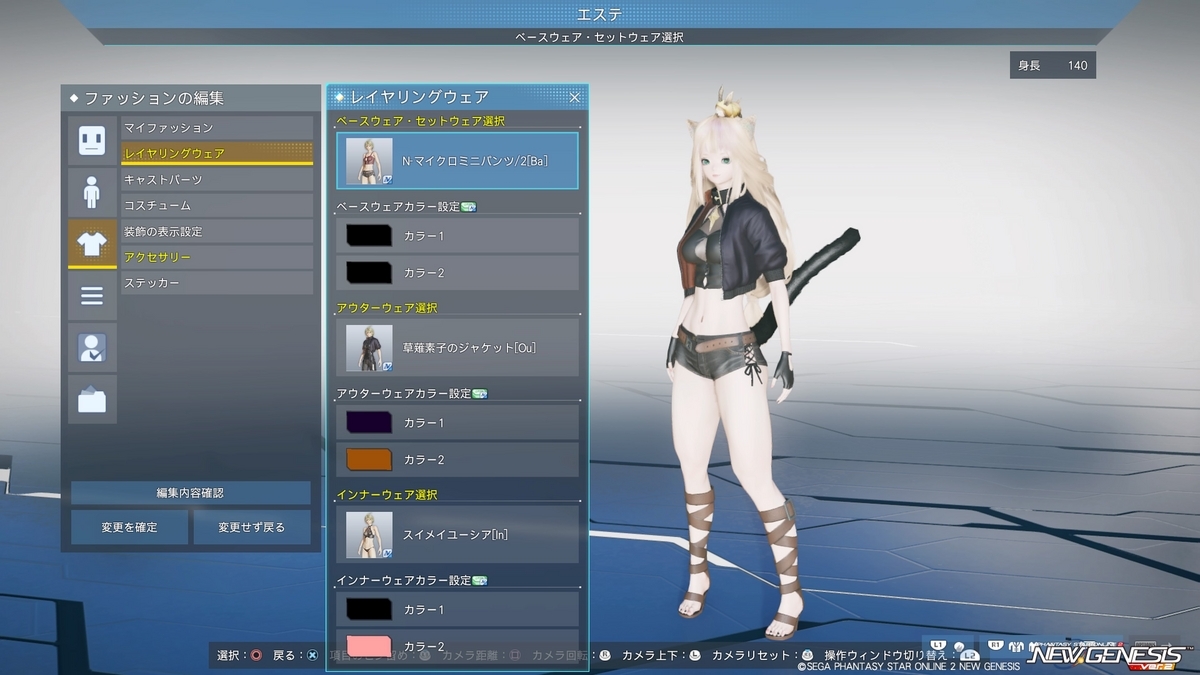The width and height of the screenshot is (1200, 675).
Task: Select basewear N-マイクロミニパンツ/2[Ba] entry
Action: tap(458, 161)
